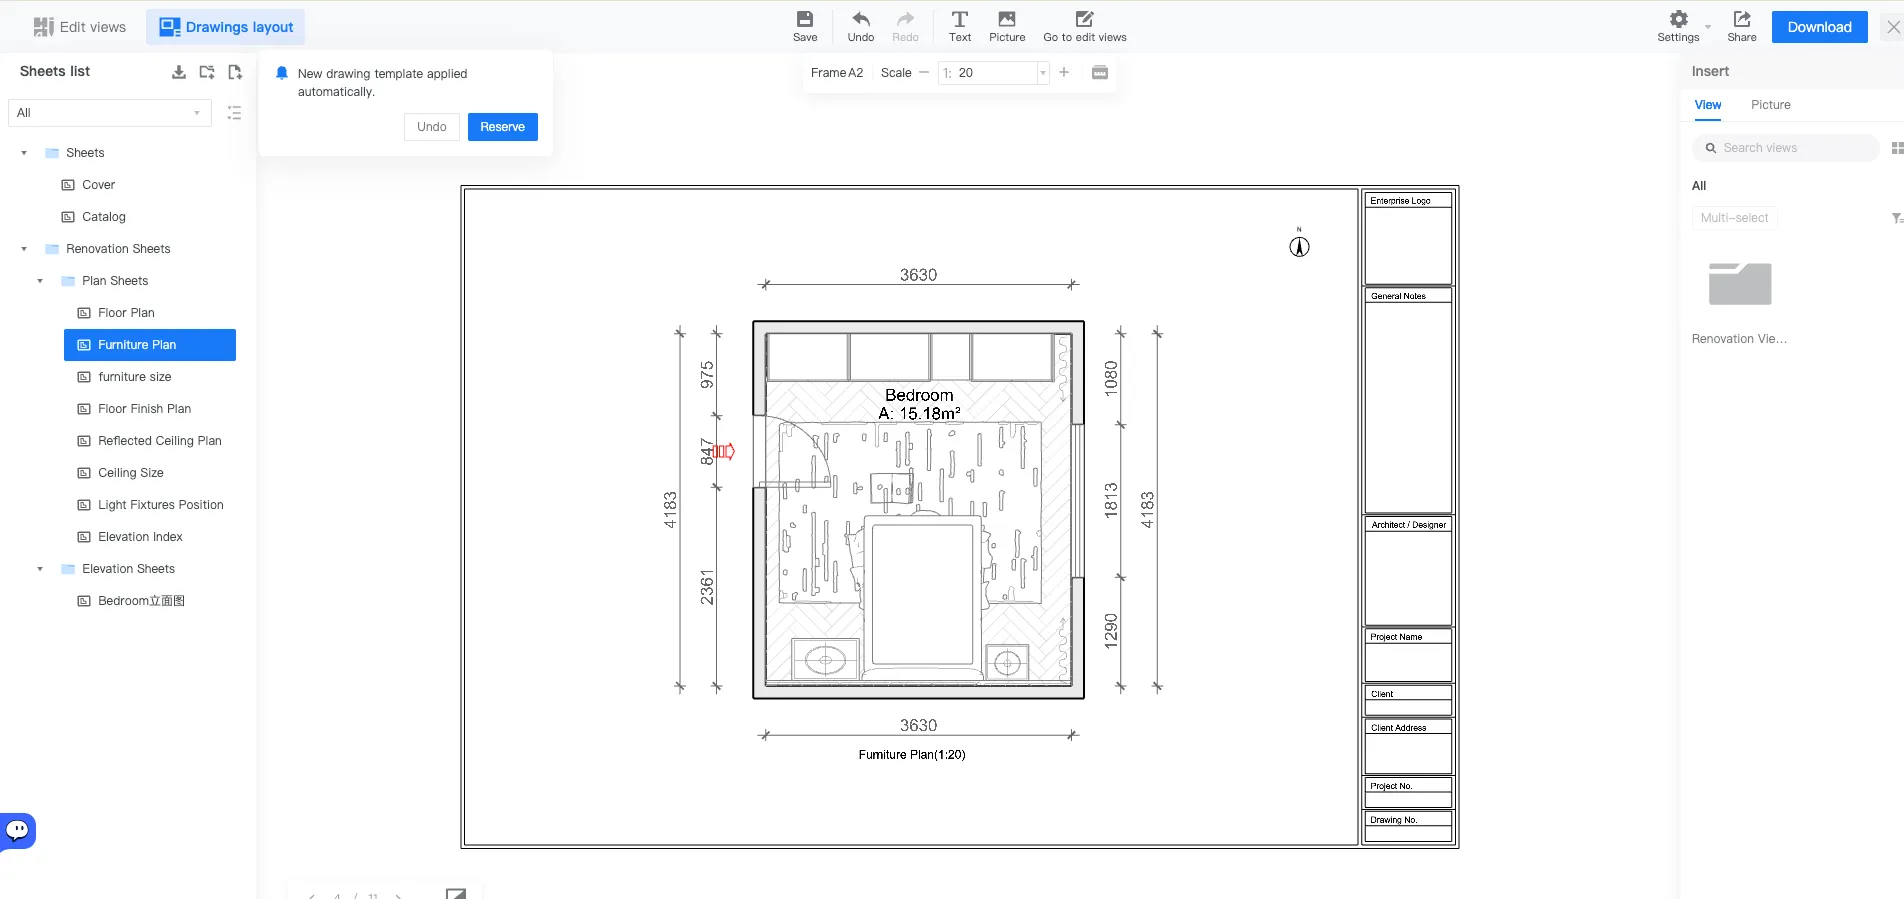1904x899 pixels.
Task: Click the filter icon in Insert panel
Action: coord(1896,218)
